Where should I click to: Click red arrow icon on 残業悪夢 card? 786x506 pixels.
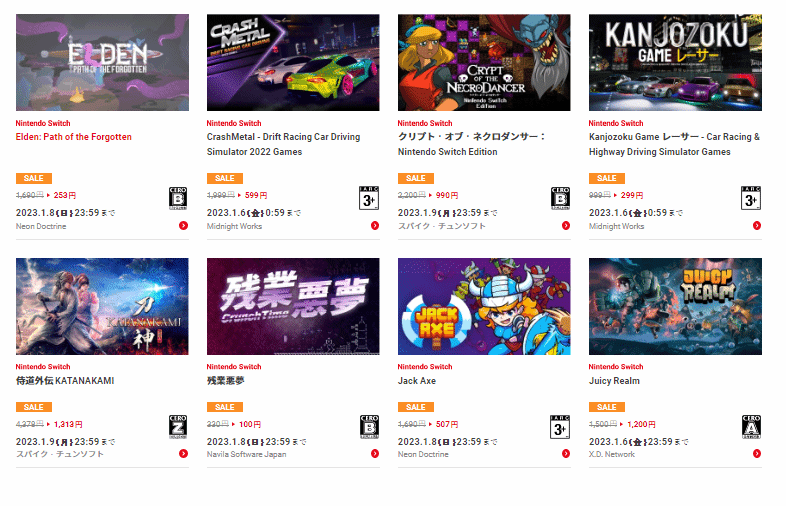pyautogui.click(x=375, y=454)
